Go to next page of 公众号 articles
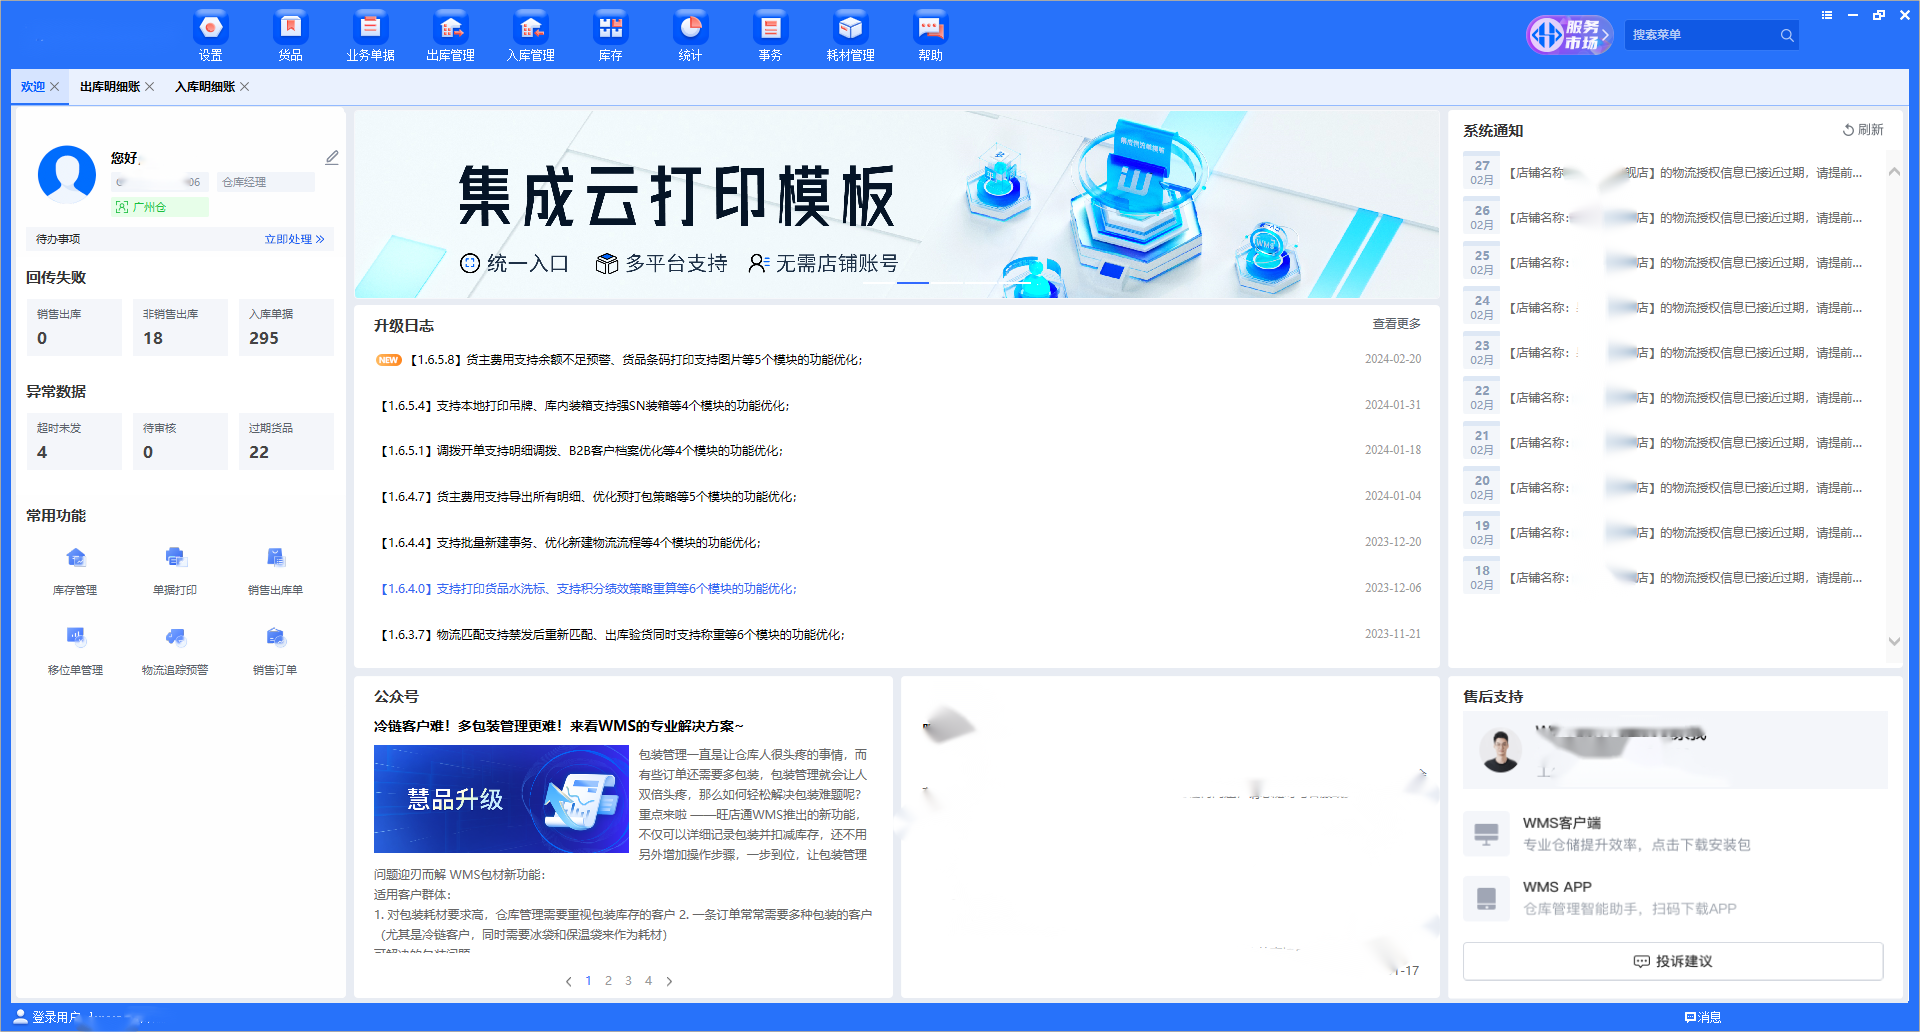The height and width of the screenshot is (1032, 1920). point(669,981)
